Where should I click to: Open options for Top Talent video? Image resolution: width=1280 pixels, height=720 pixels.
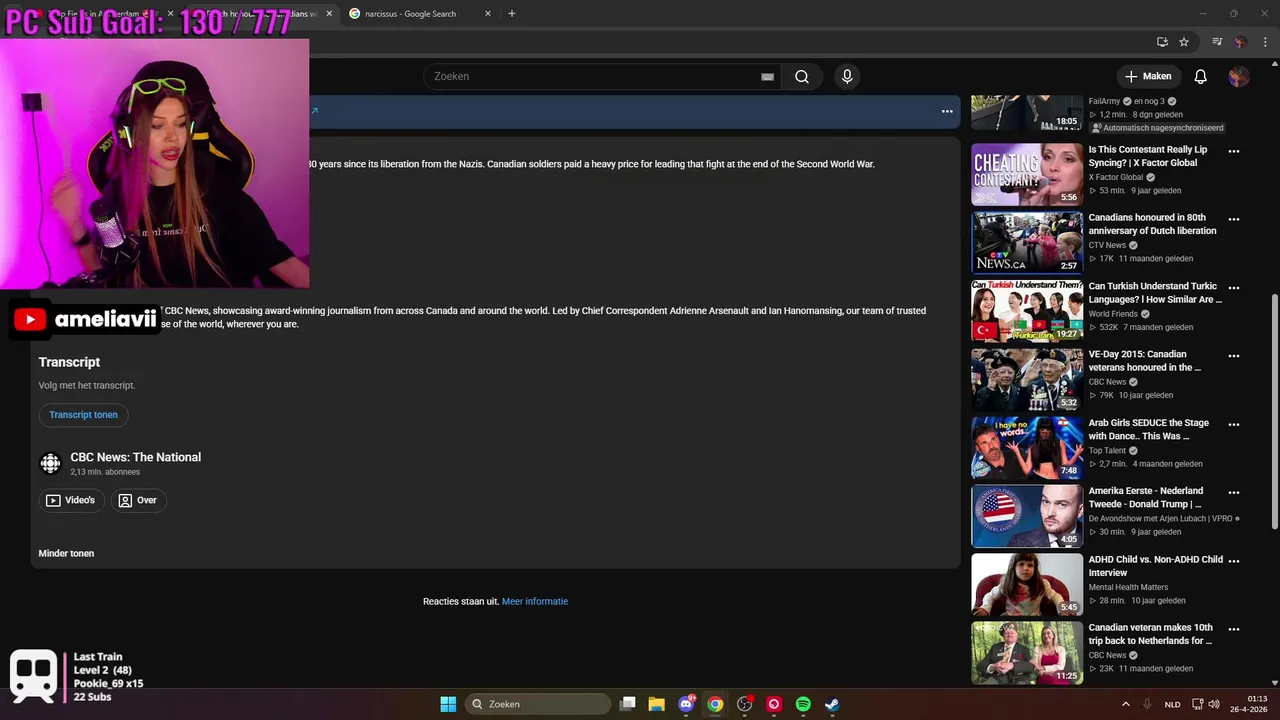coord(1234,424)
